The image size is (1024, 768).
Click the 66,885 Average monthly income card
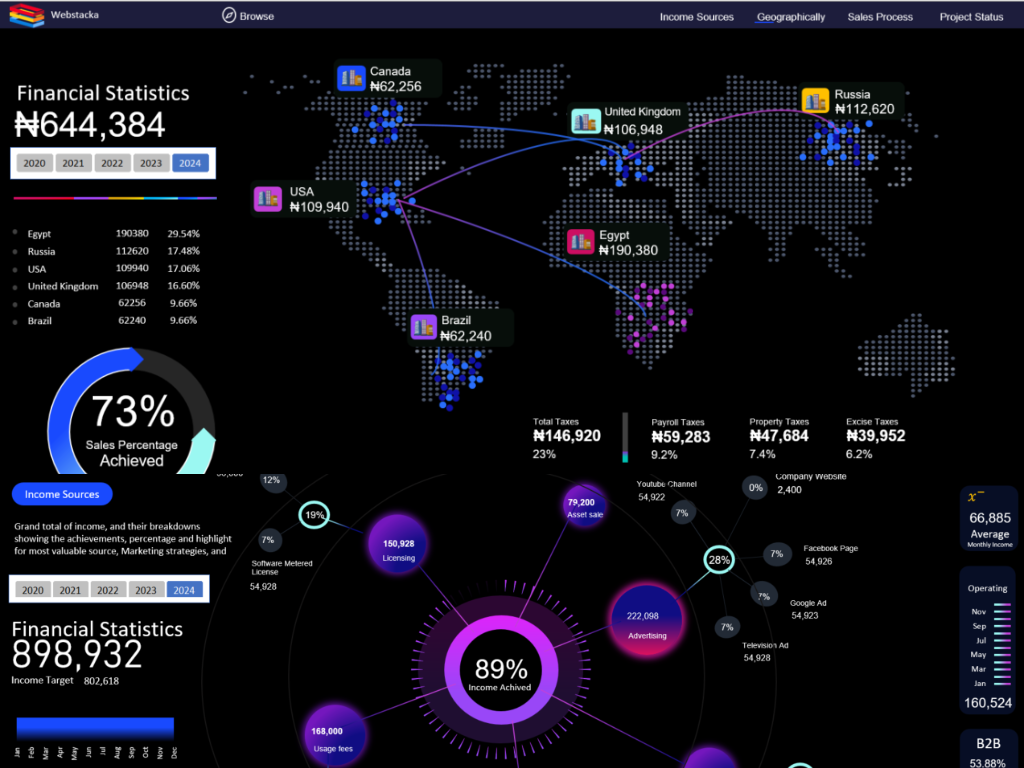click(x=989, y=519)
